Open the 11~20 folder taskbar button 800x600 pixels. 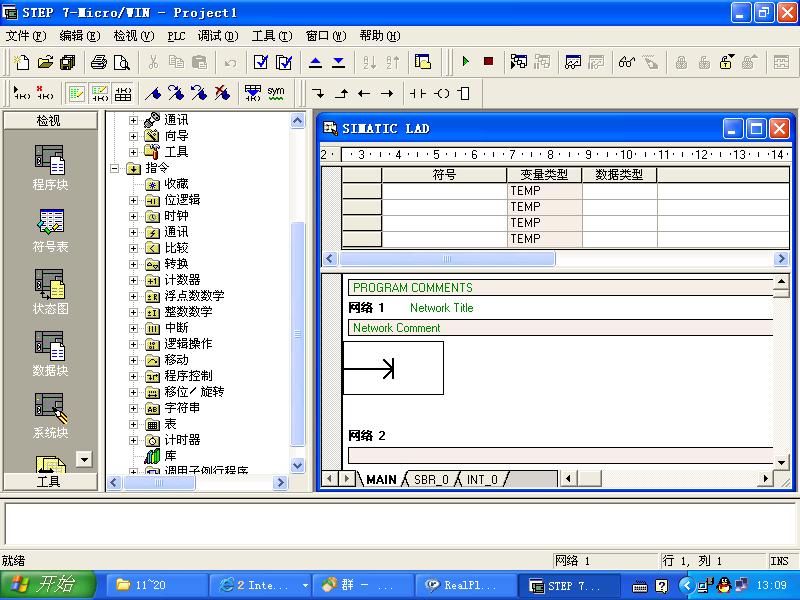tap(157, 585)
